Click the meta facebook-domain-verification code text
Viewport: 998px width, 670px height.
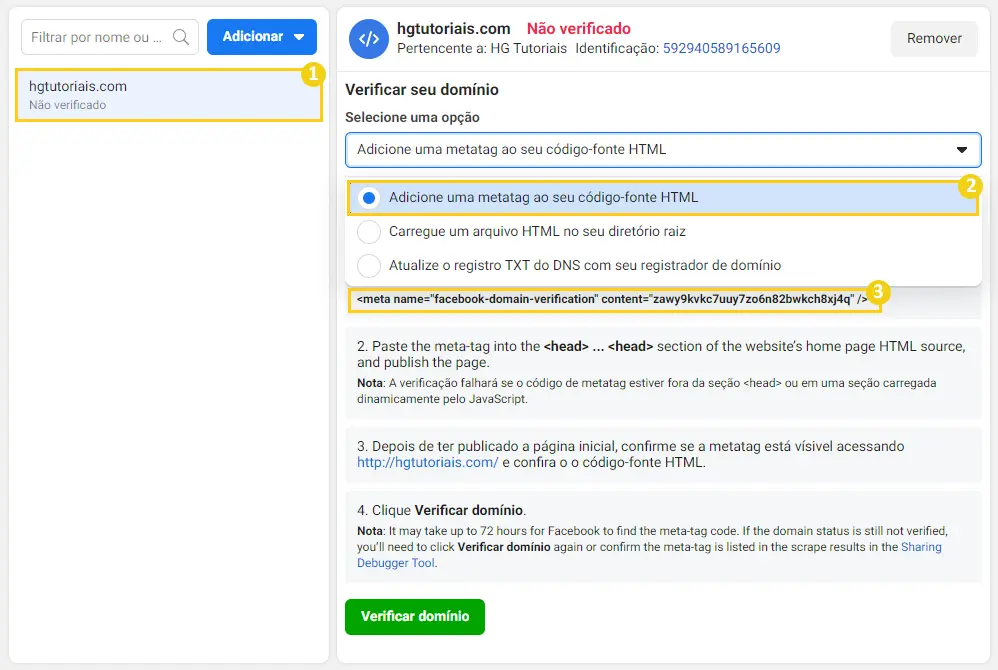click(612, 299)
